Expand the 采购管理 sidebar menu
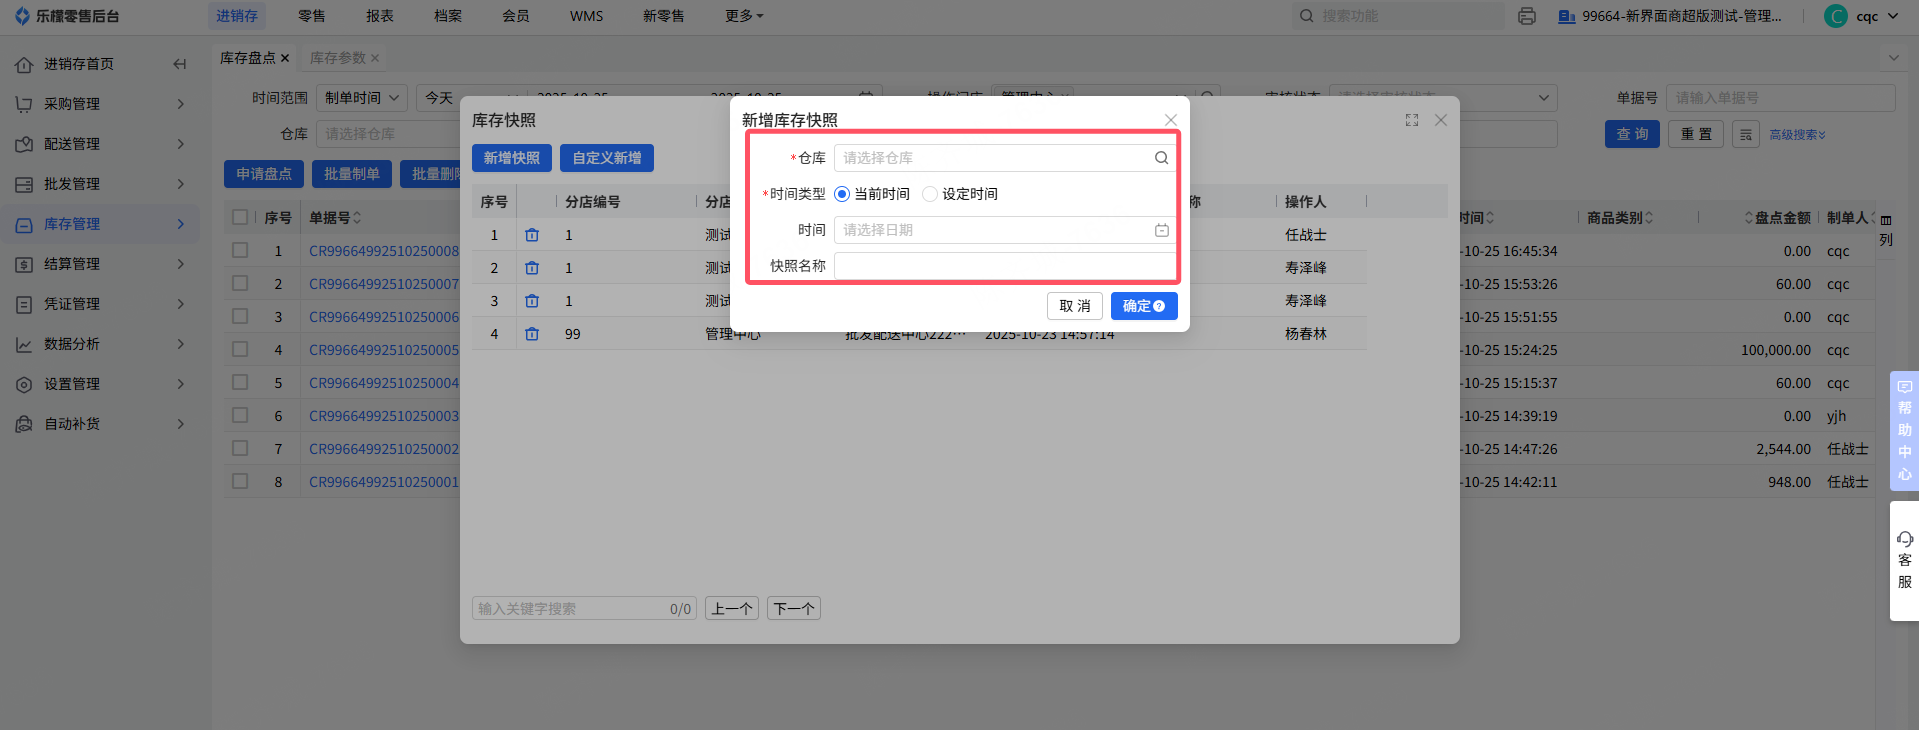1919x730 pixels. coord(180,104)
